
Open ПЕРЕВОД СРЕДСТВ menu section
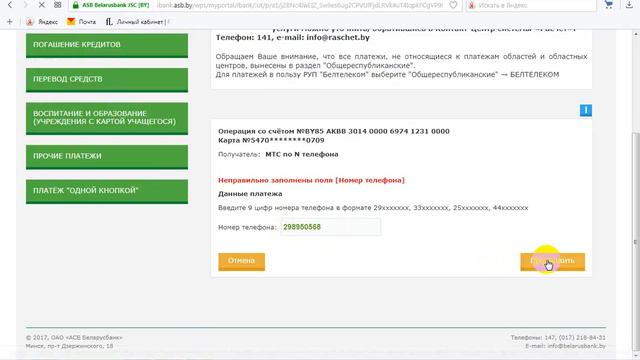pyautogui.click(x=107, y=80)
